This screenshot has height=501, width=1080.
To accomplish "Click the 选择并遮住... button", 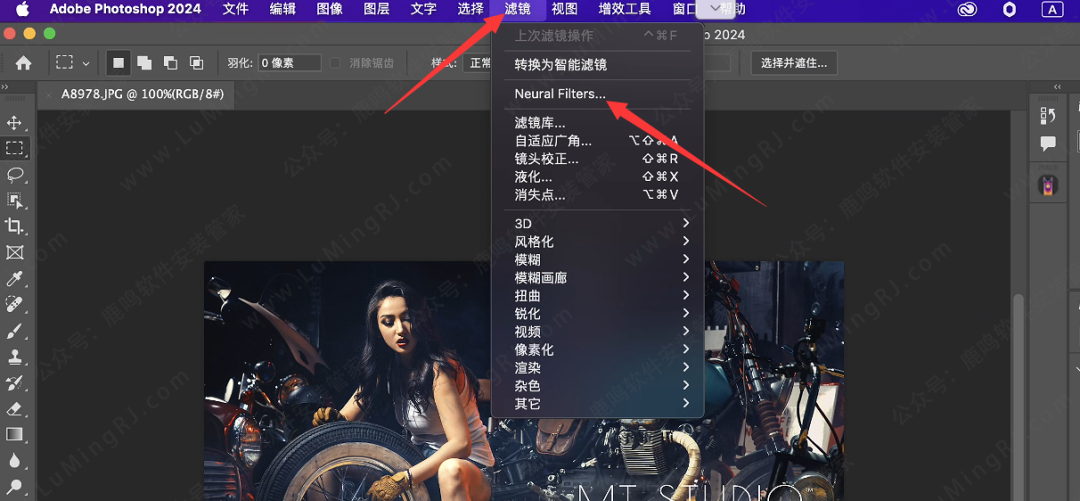I will (x=794, y=63).
